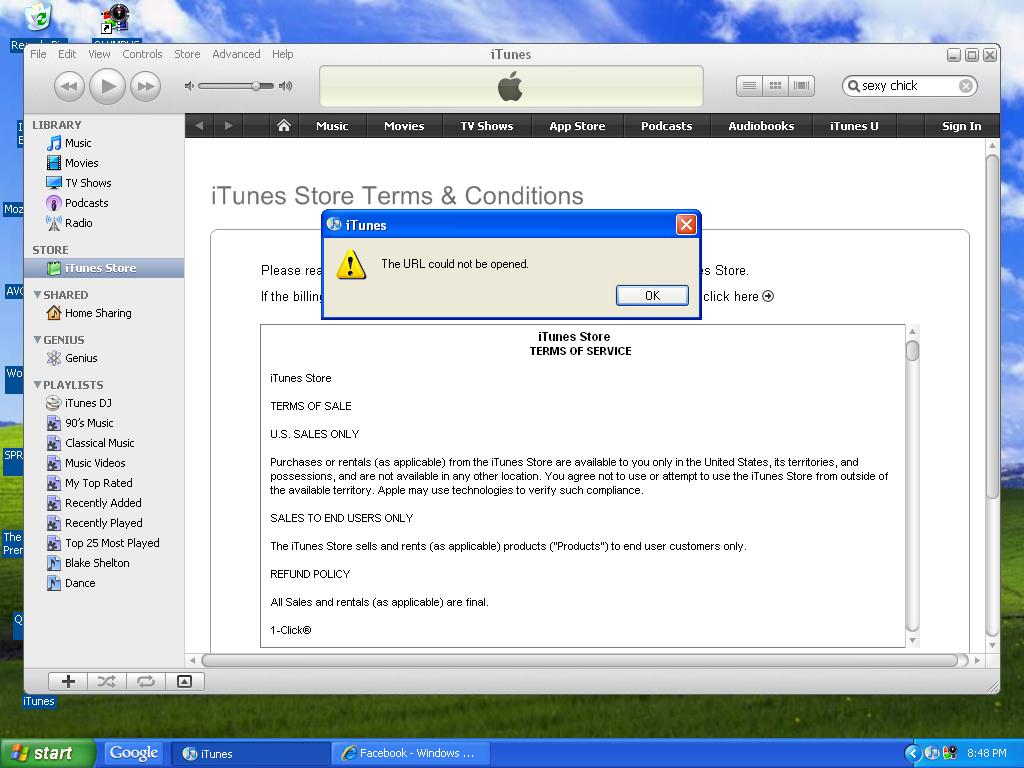
Task: Select Movies in the Library
Action: click(104, 163)
